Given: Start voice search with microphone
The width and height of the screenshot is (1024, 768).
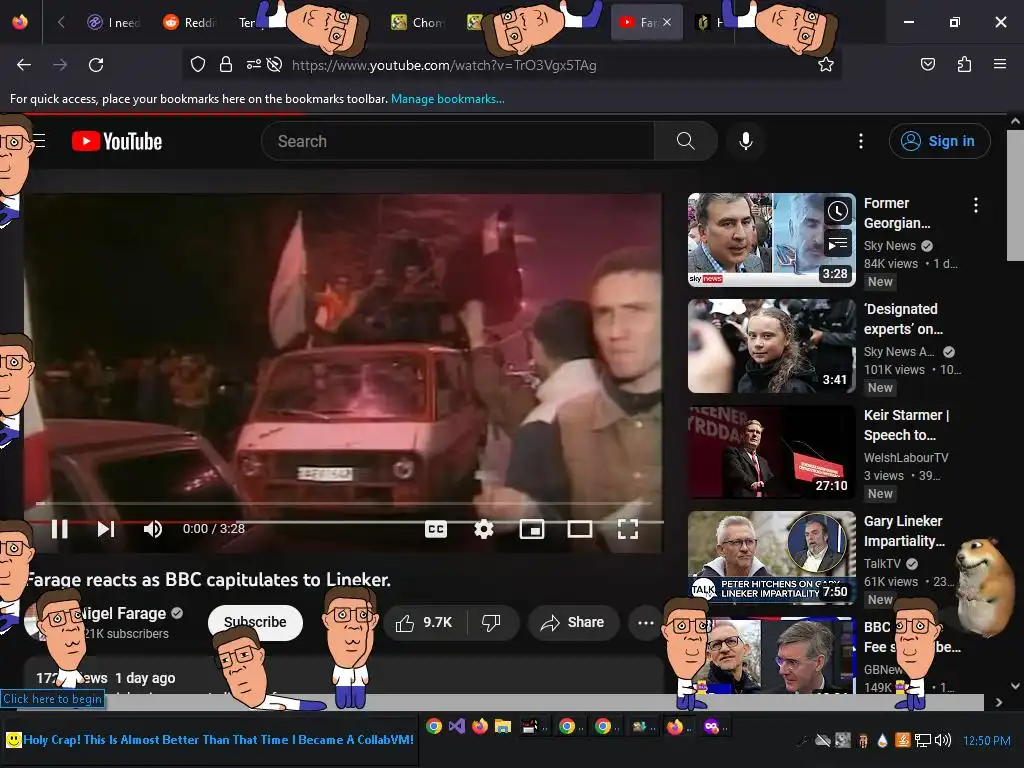Looking at the screenshot, I should tap(746, 141).
